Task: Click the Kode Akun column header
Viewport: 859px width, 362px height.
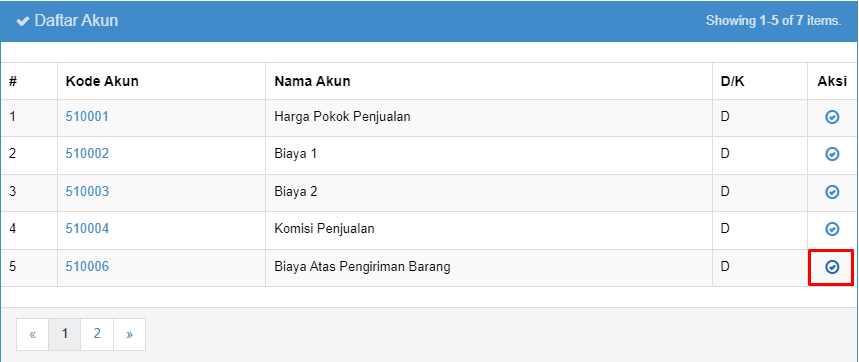Action: click(102, 82)
